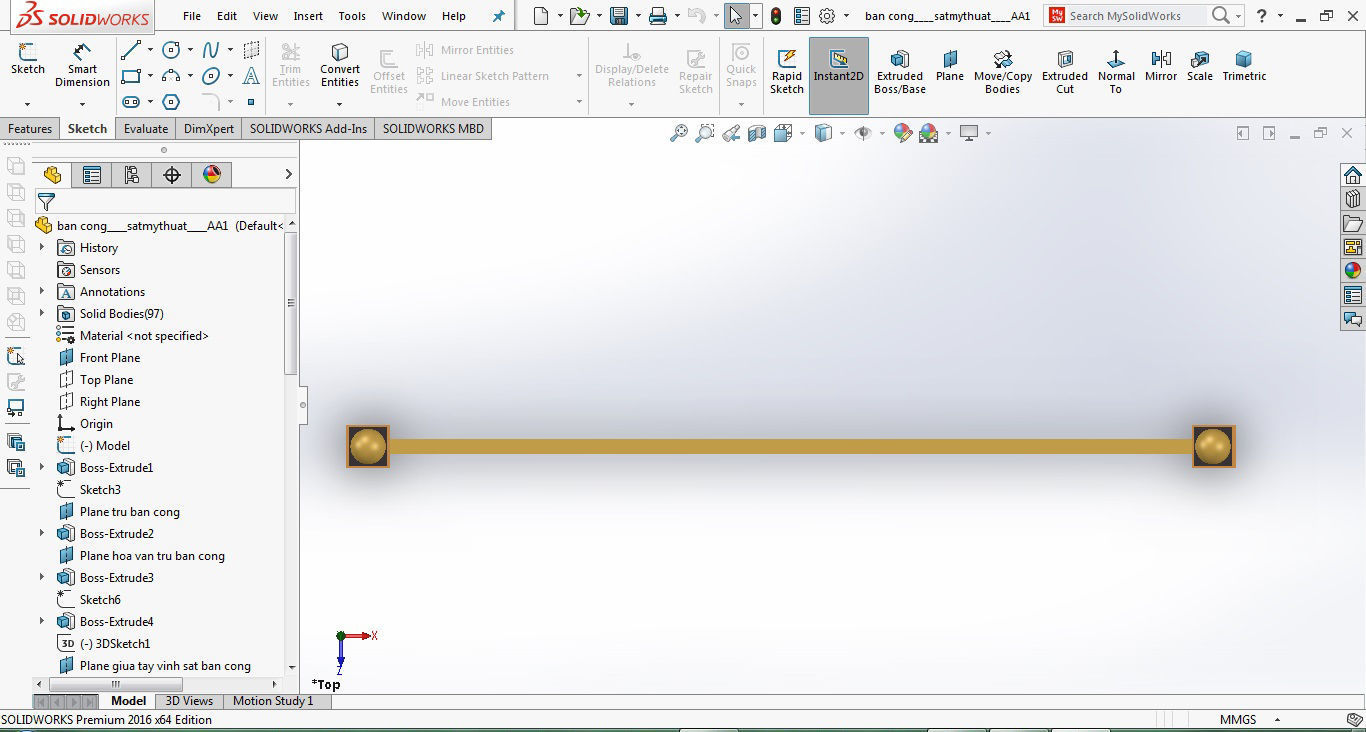
Task: Open the Tools menu
Action: [x=352, y=16]
